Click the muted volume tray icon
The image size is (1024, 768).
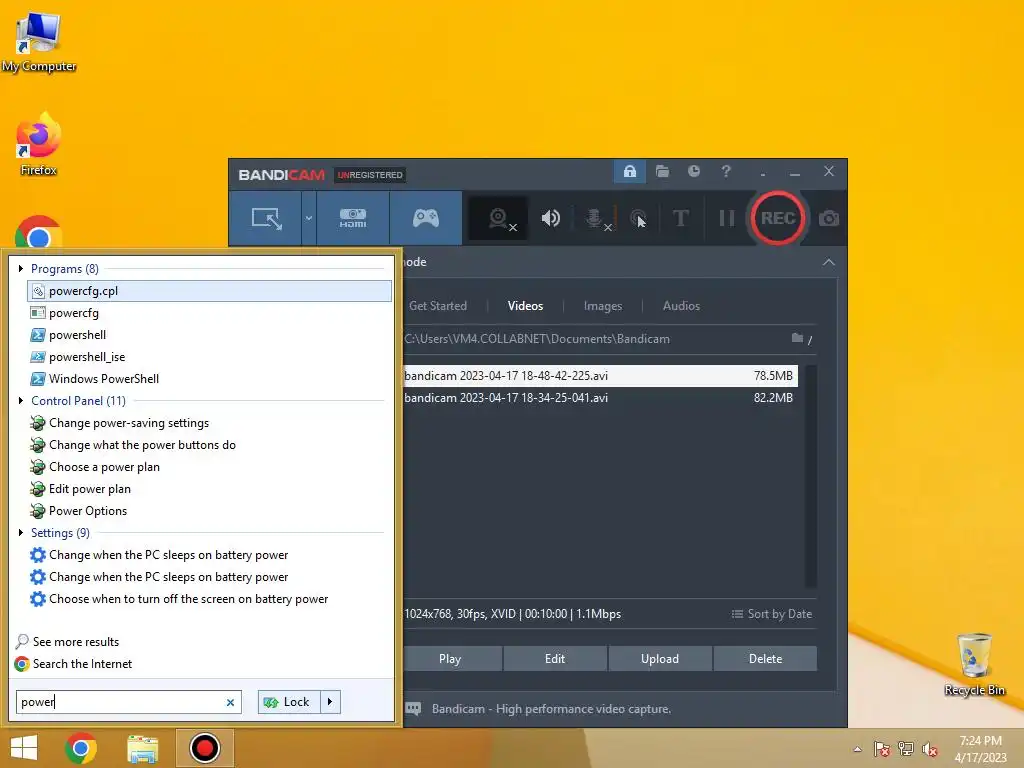930,749
